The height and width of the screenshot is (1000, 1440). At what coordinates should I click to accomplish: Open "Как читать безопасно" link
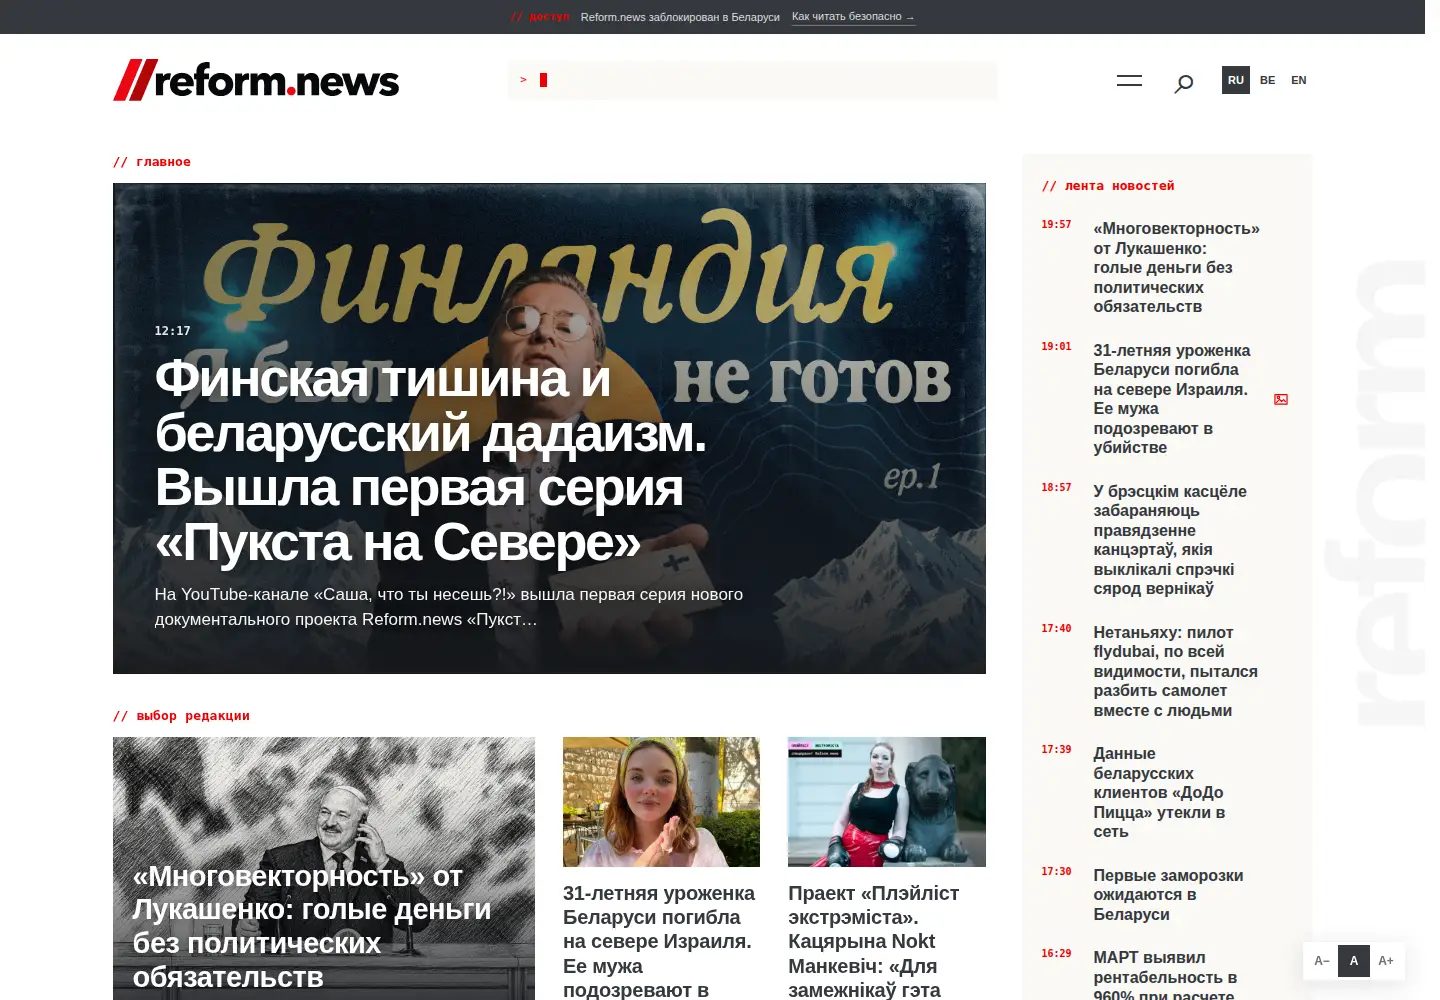(853, 17)
